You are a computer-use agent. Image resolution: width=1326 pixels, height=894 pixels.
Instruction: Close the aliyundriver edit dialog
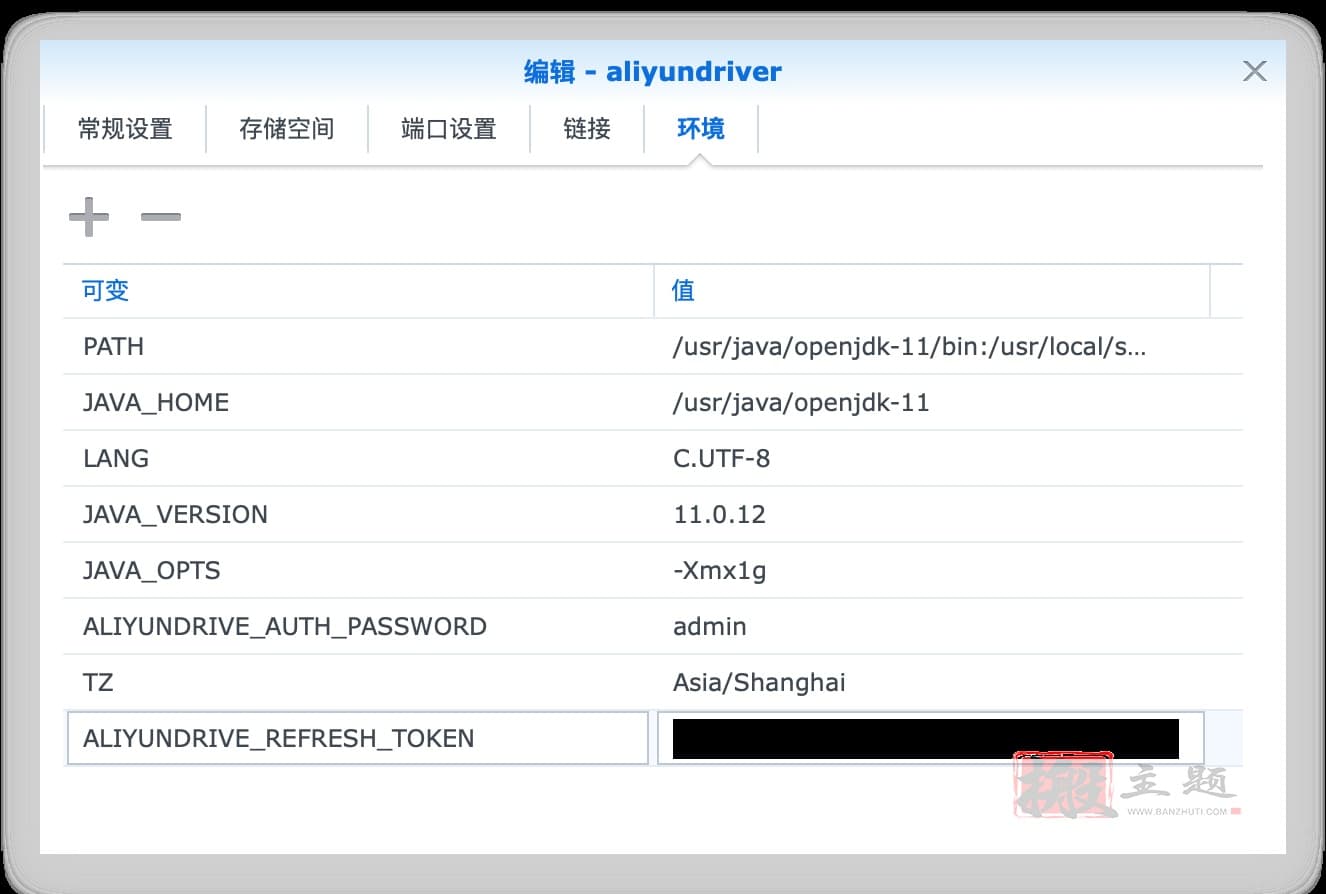(1254, 71)
